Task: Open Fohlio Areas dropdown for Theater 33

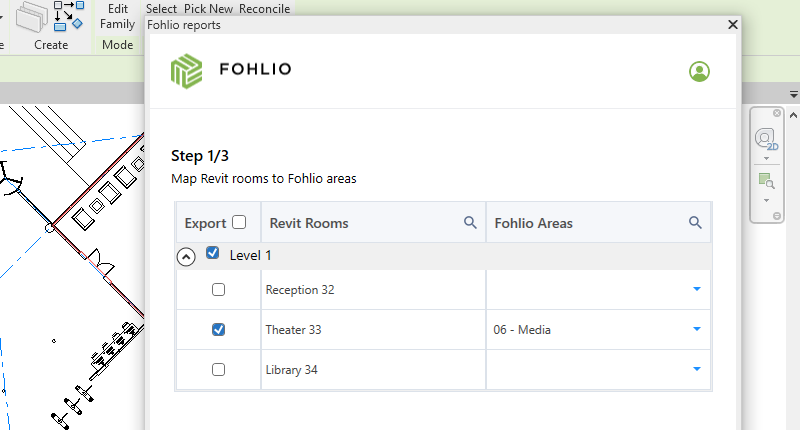Action: tap(697, 329)
